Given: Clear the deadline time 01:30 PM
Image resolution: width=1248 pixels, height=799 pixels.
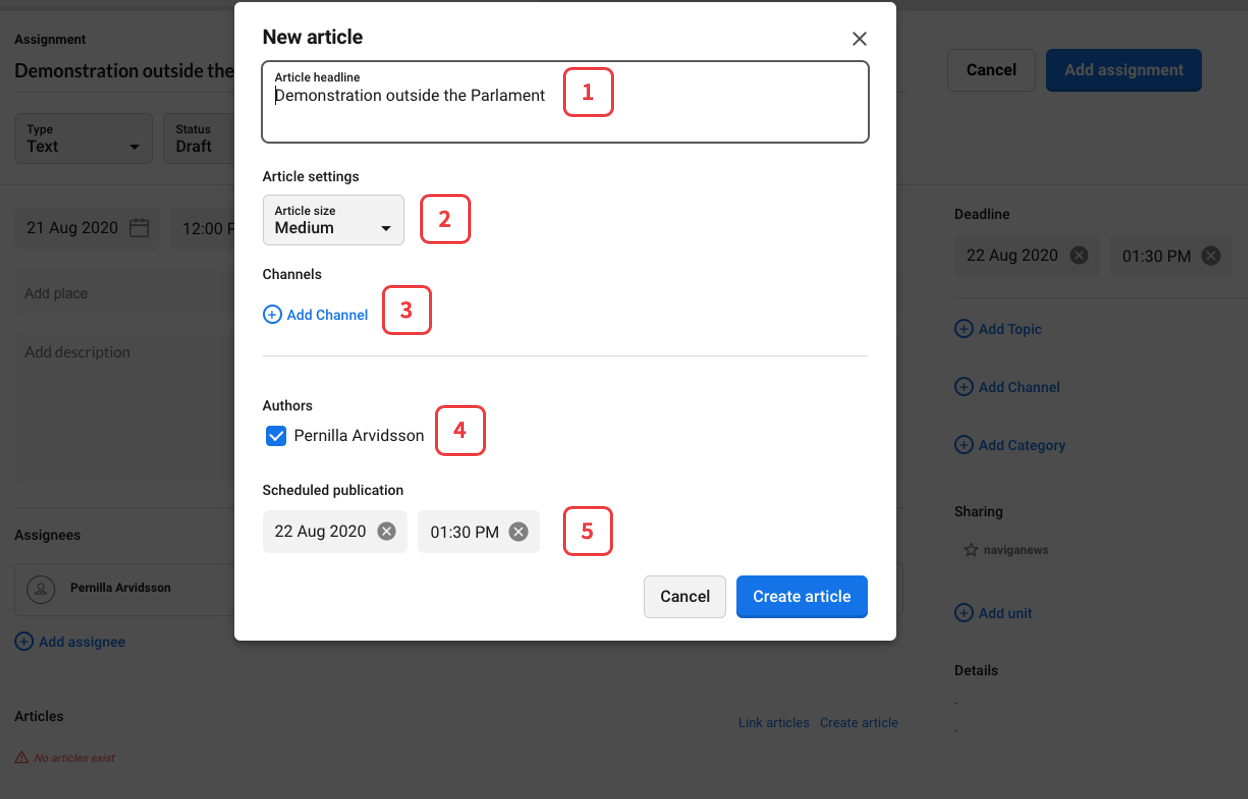Looking at the screenshot, I should 1210,256.
